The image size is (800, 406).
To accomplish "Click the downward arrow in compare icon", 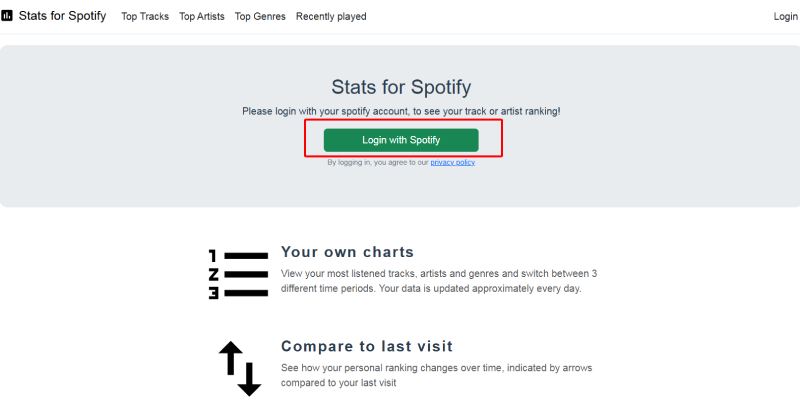I will [x=249, y=375].
